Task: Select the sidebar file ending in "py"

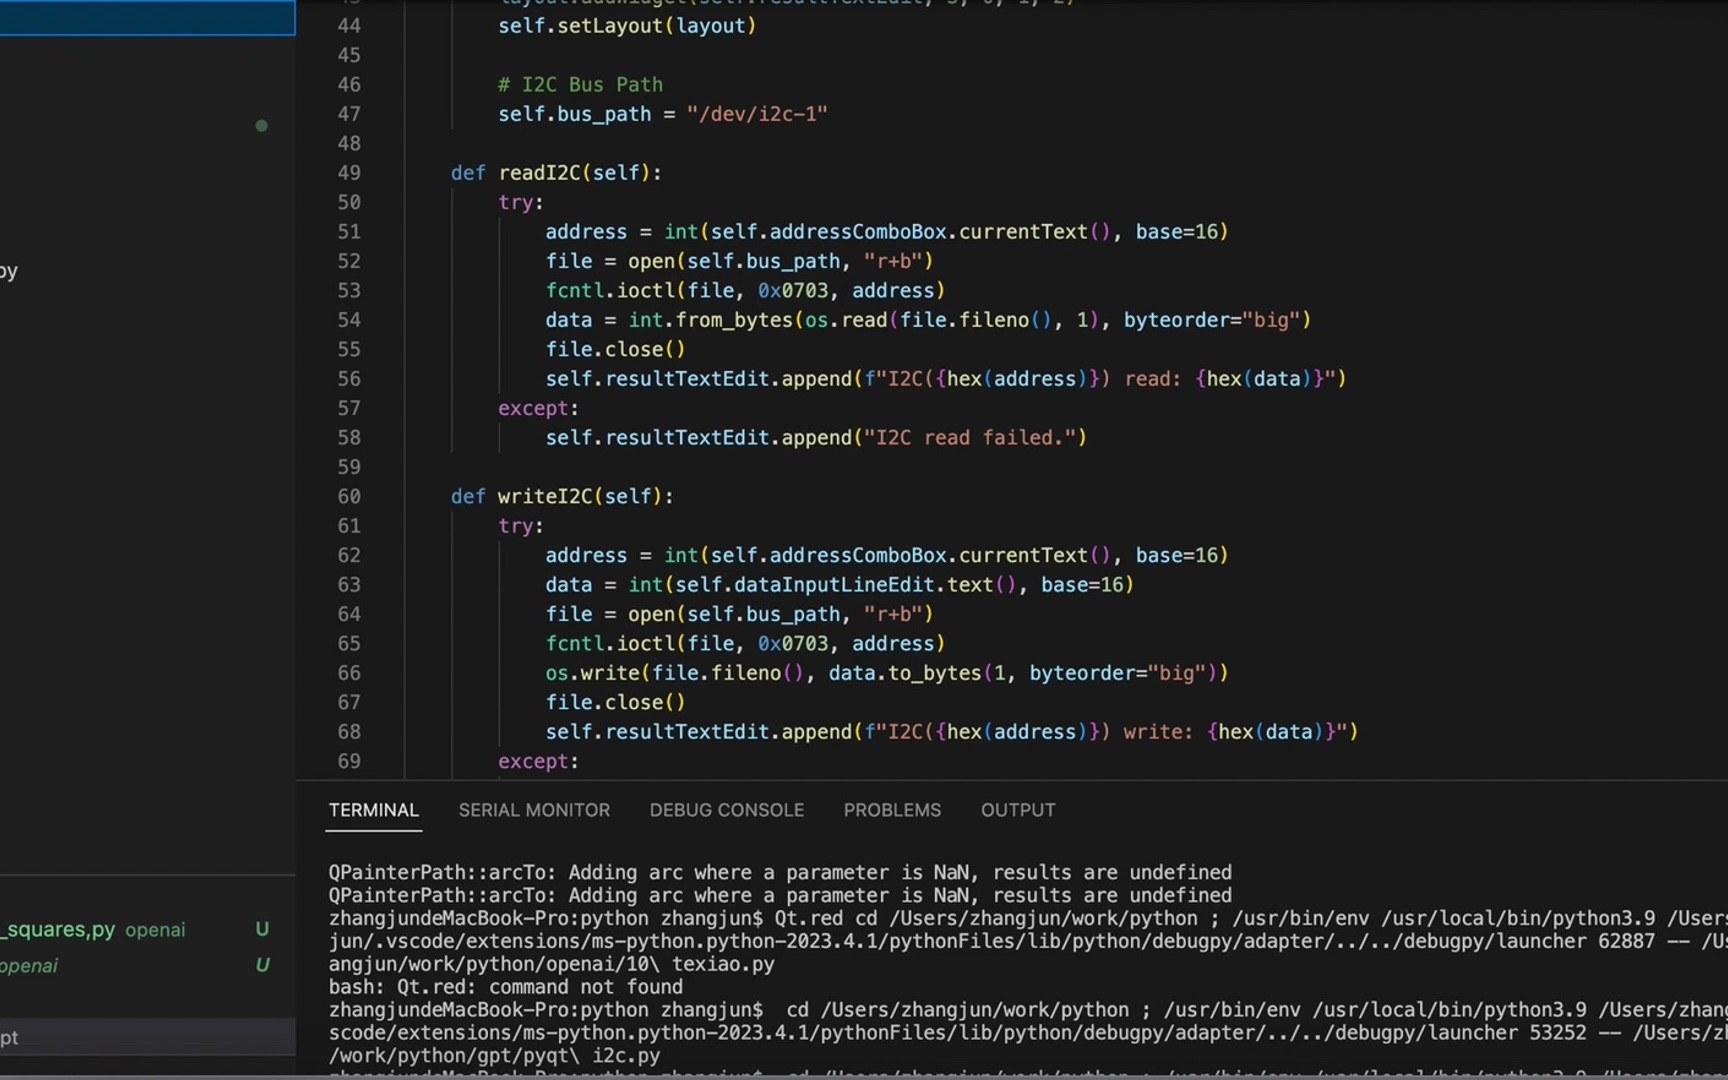Action: pyautogui.click(x=10, y=271)
